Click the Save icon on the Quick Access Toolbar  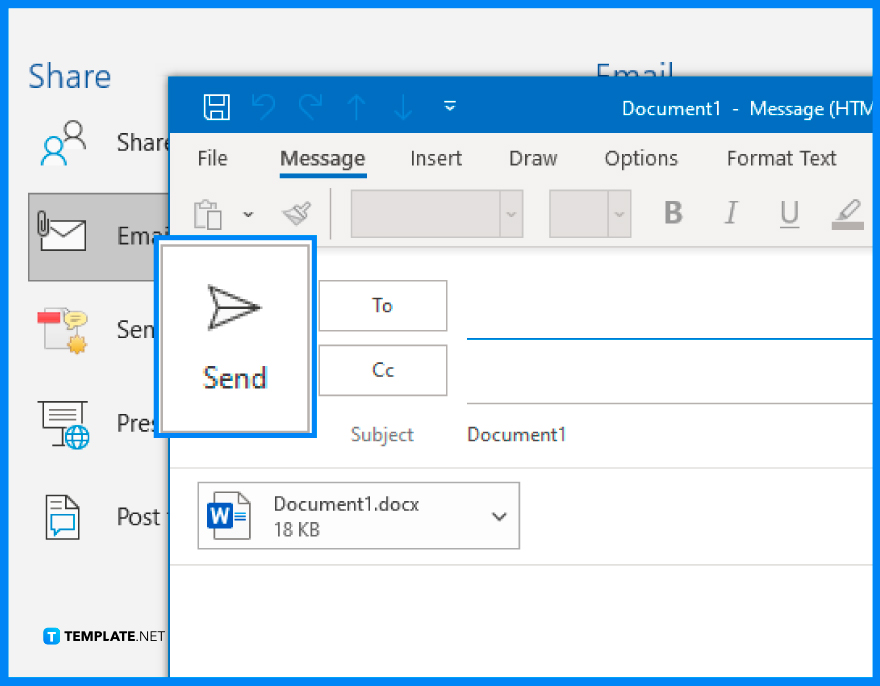[216, 107]
